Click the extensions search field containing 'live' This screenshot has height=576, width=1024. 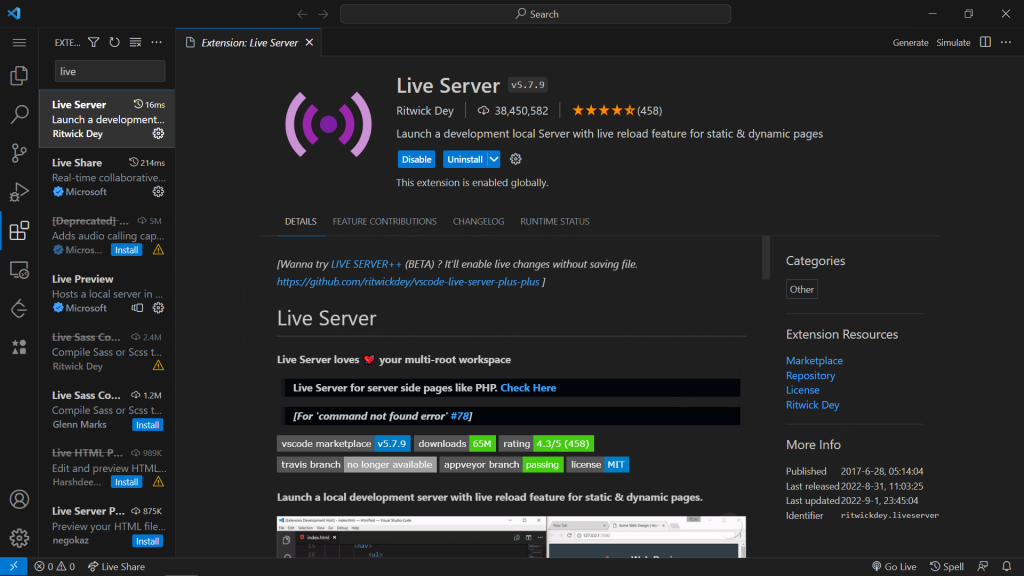coord(110,71)
